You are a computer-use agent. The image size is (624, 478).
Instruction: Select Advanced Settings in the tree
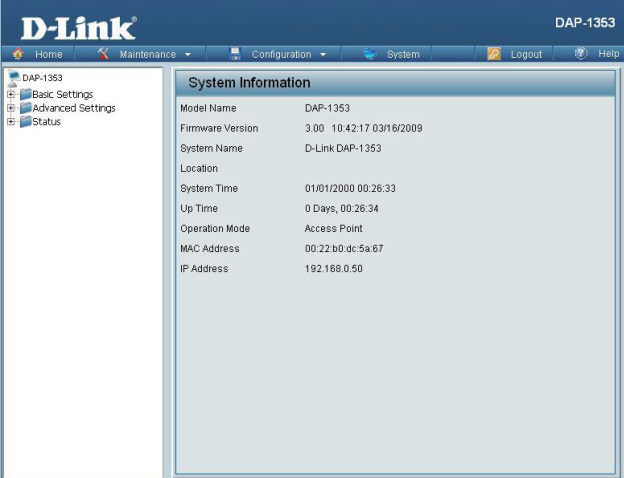[x=74, y=108]
